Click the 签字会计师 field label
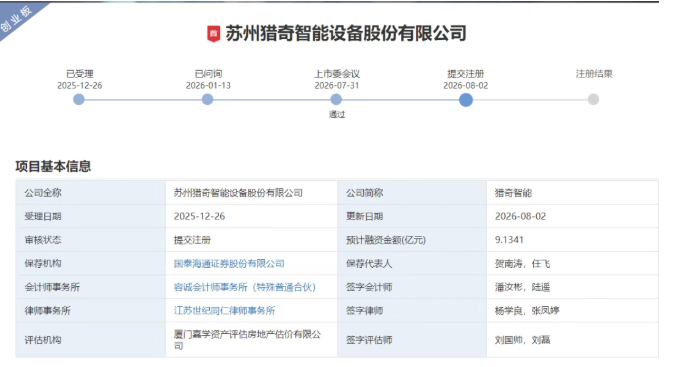 click(x=369, y=287)
